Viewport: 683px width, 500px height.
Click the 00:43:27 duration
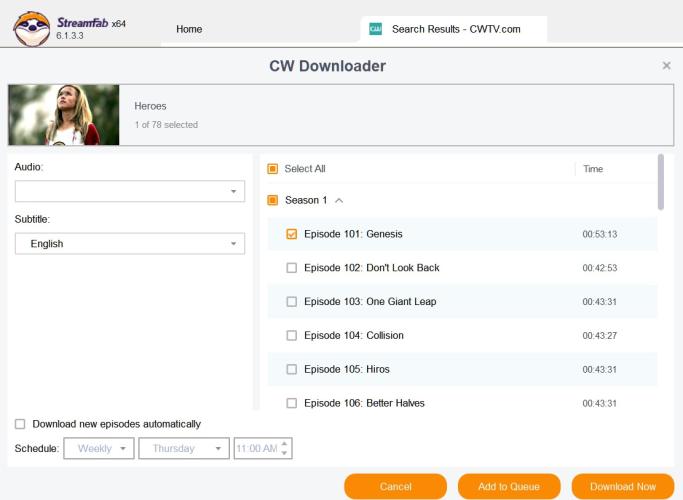point(600,336)
